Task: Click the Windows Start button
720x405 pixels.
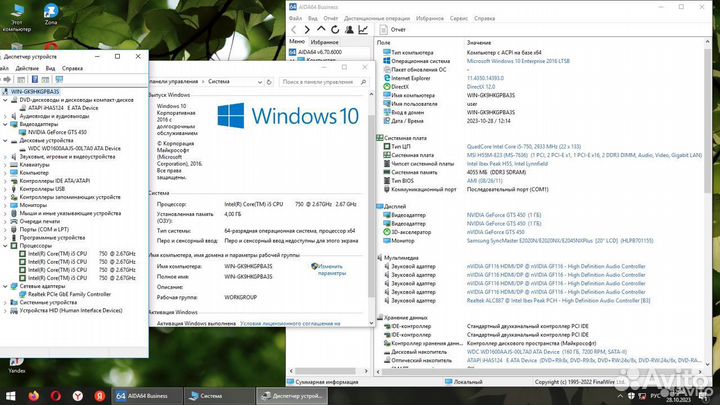Action: coord(9,395)
